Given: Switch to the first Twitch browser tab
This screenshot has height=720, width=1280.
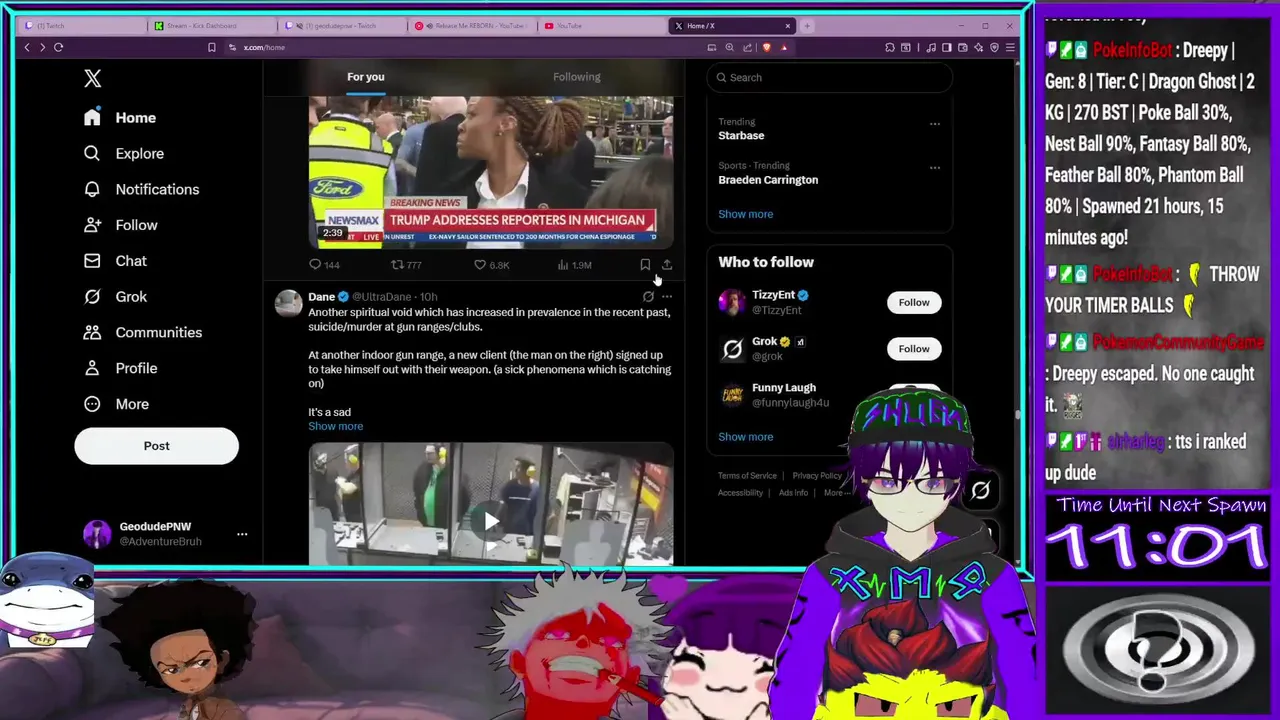Looking at the screenshot, I should click(x=83, y=26).
